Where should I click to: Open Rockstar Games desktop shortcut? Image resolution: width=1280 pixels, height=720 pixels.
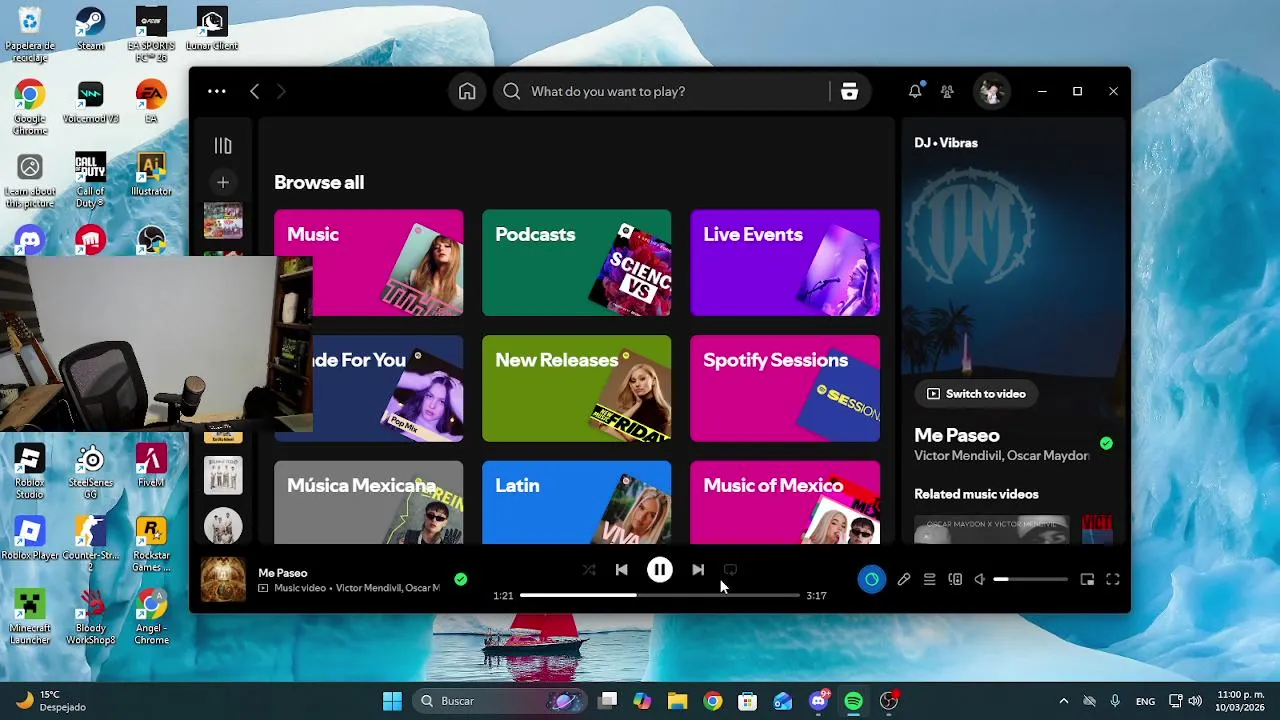pos(151,545)
